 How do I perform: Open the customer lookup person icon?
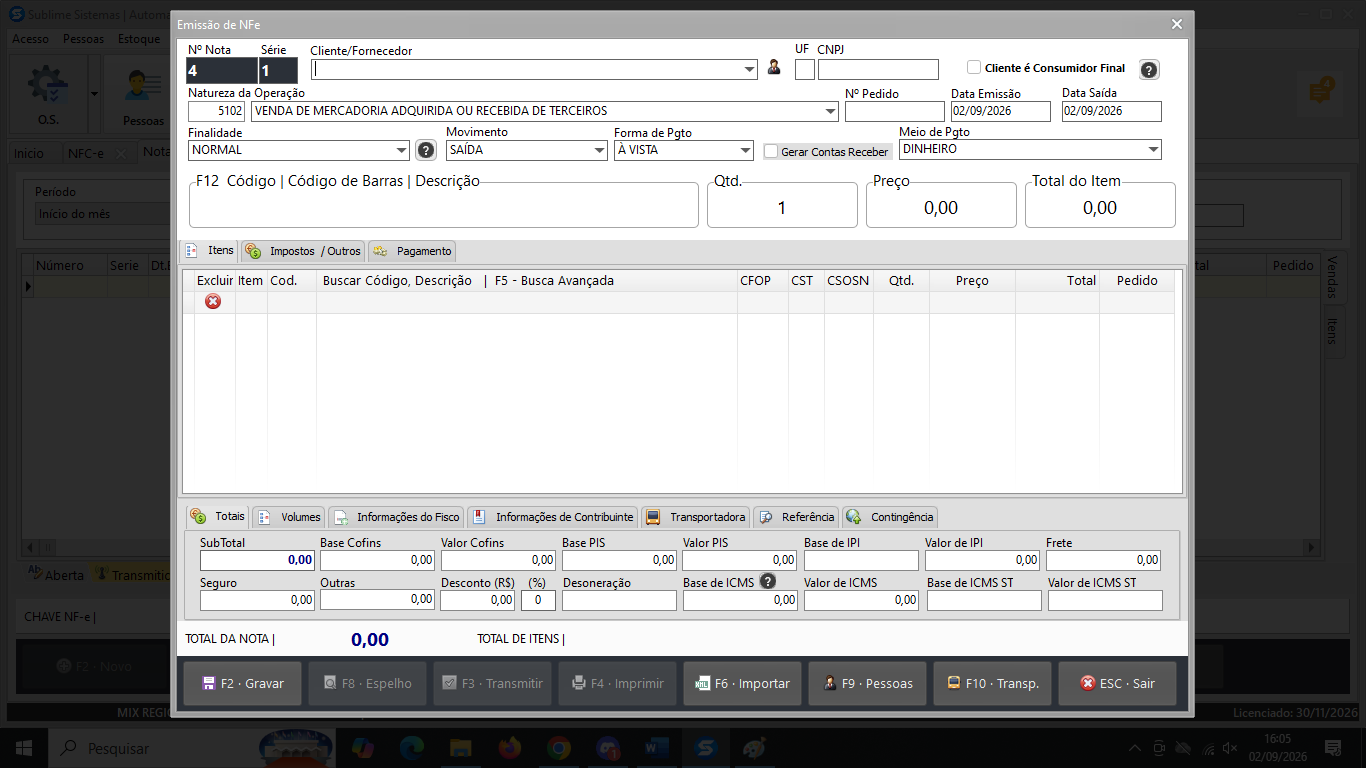click(773, 68)
